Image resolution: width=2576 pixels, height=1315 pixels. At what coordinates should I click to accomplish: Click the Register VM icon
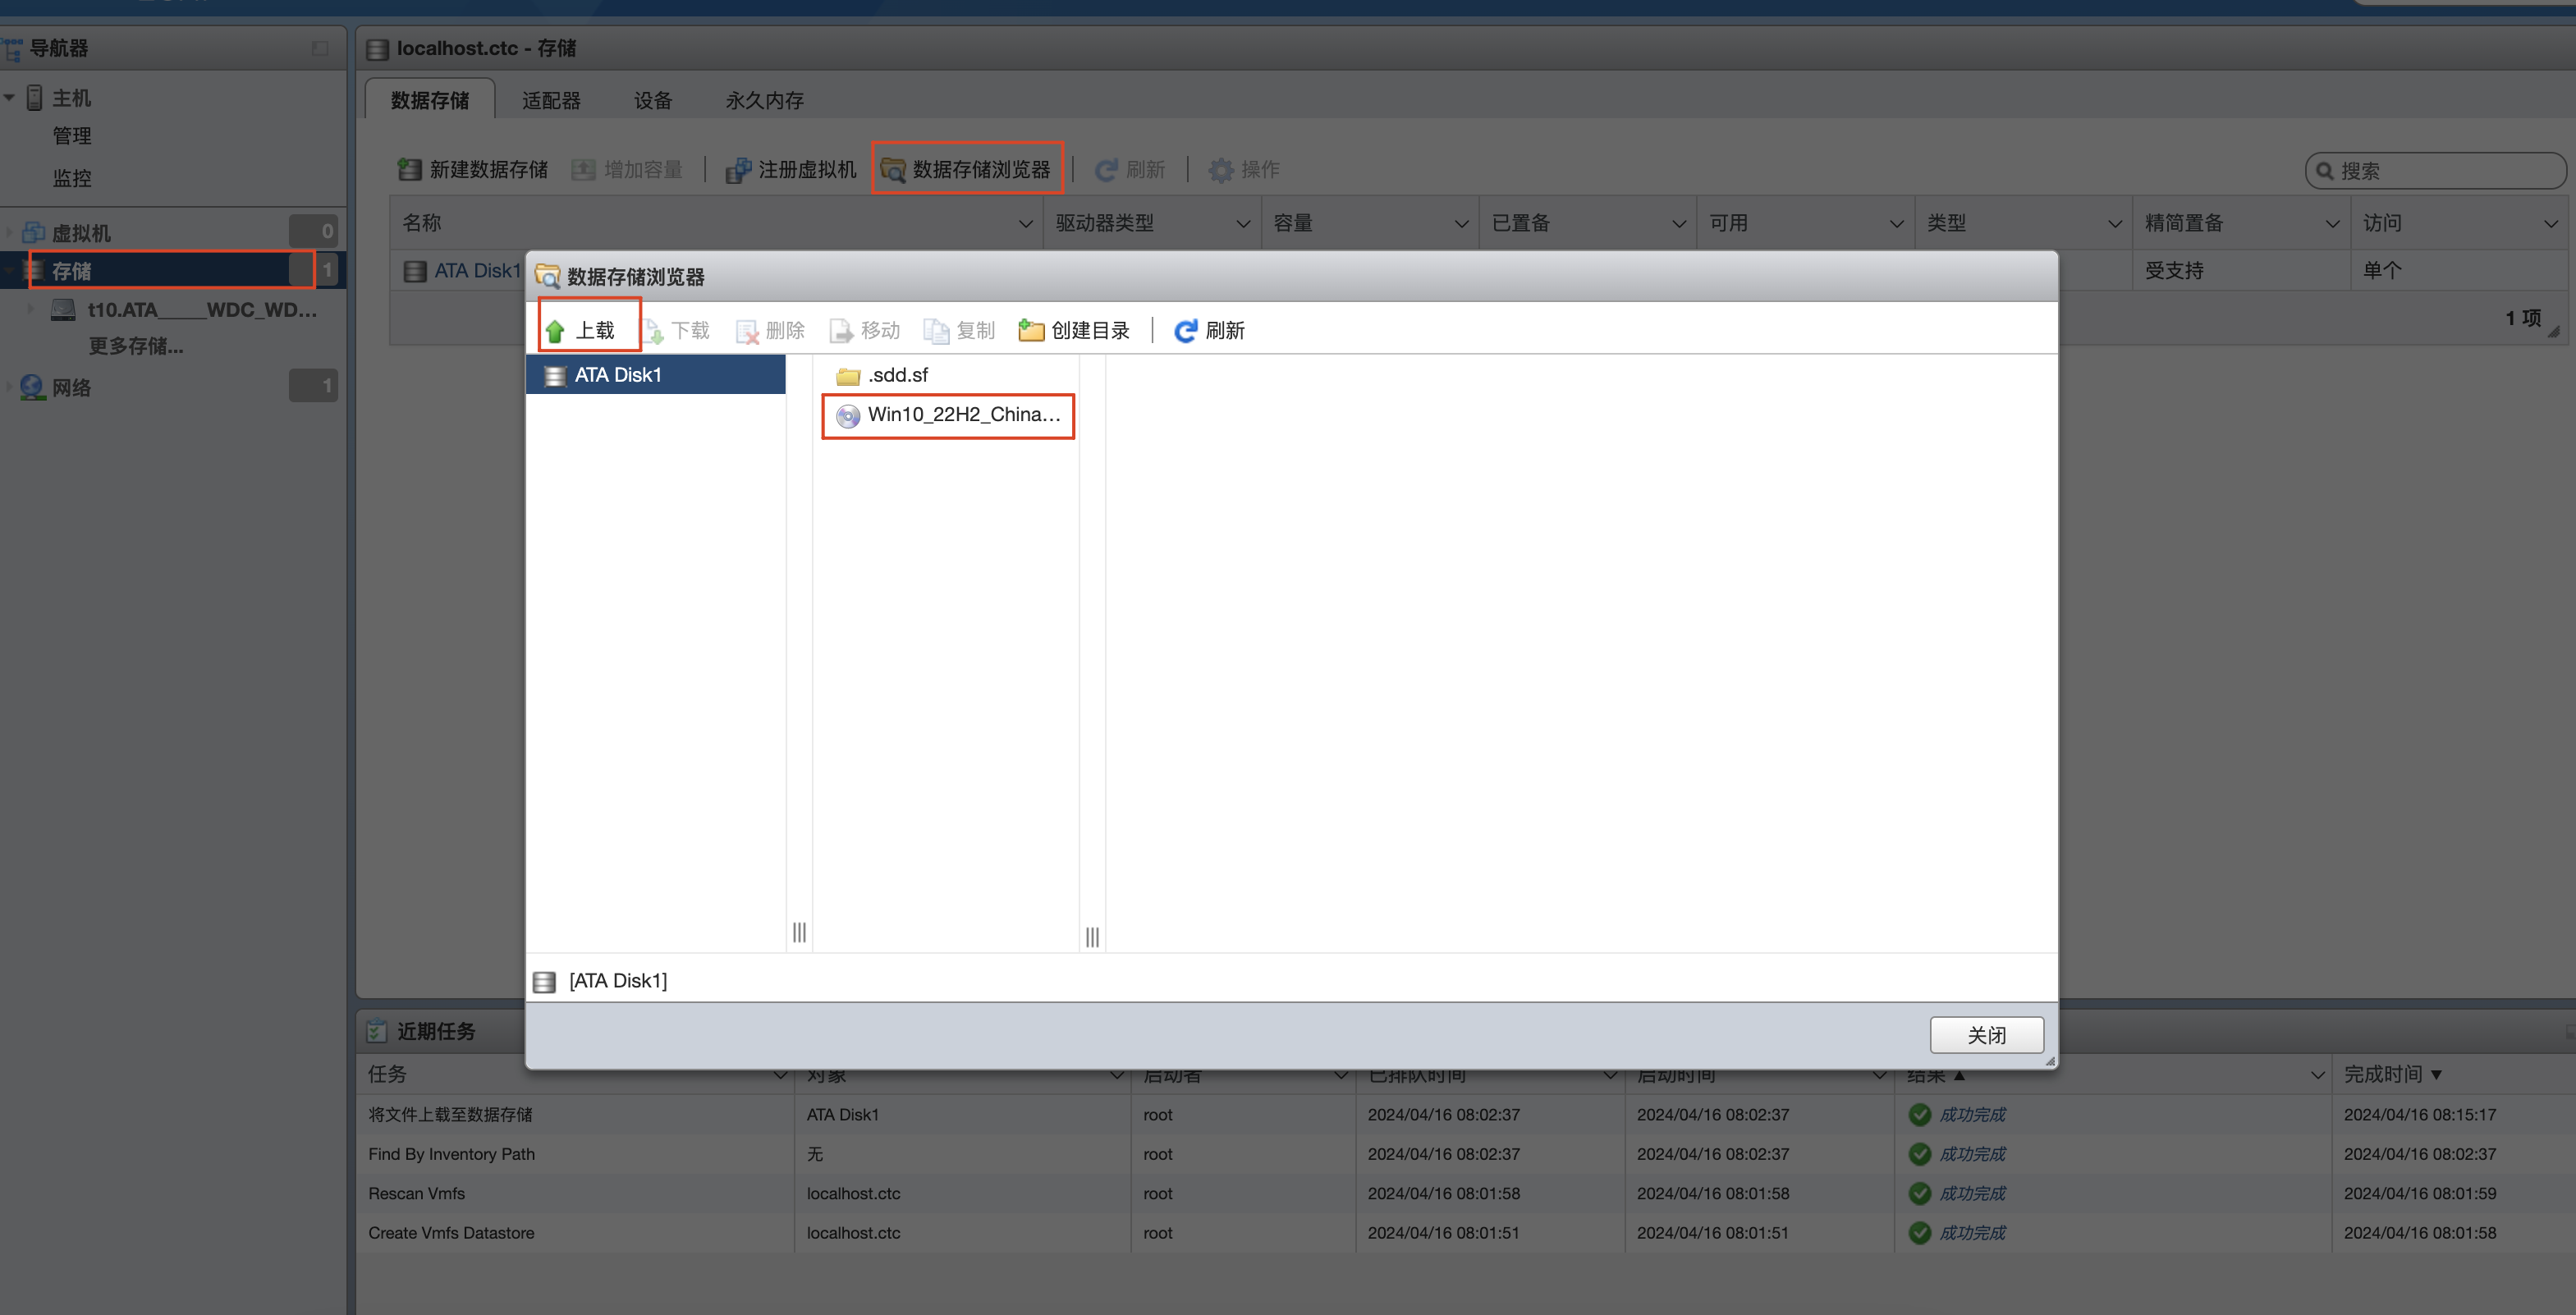click(x=738, y=170)
